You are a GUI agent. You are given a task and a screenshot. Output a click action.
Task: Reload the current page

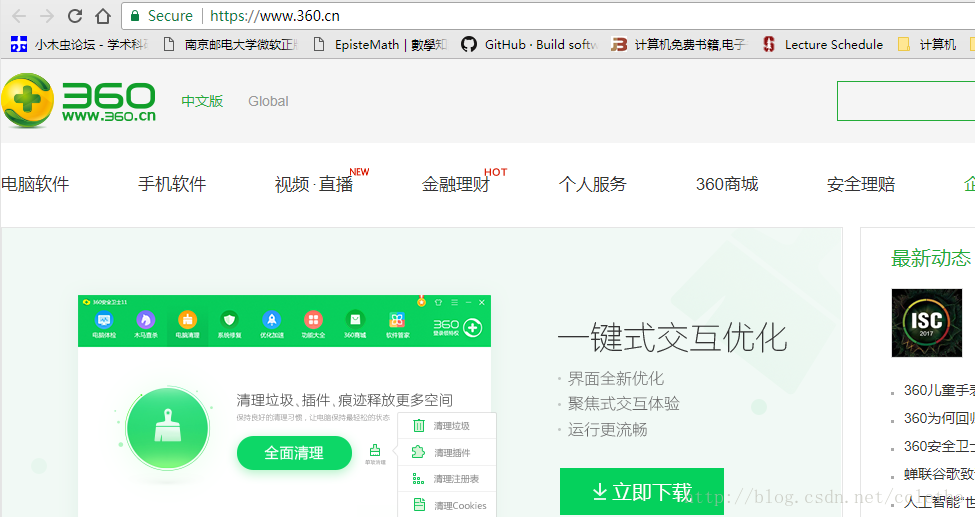click(x=75, y=16)
